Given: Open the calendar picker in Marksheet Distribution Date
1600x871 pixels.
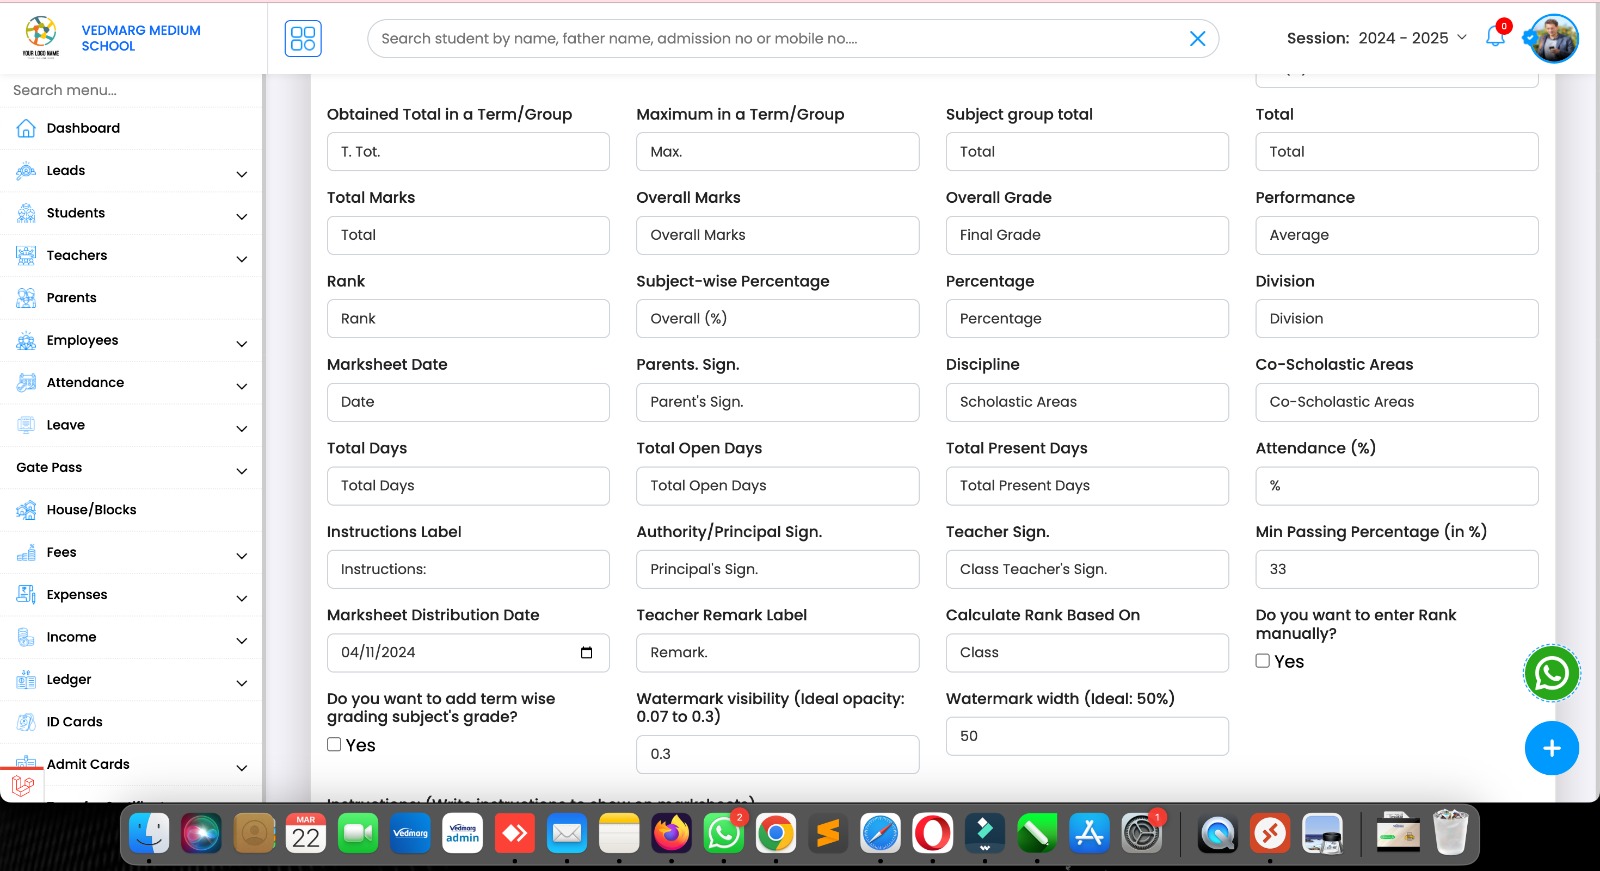Looking at the screenshot, I should point(586,653).
